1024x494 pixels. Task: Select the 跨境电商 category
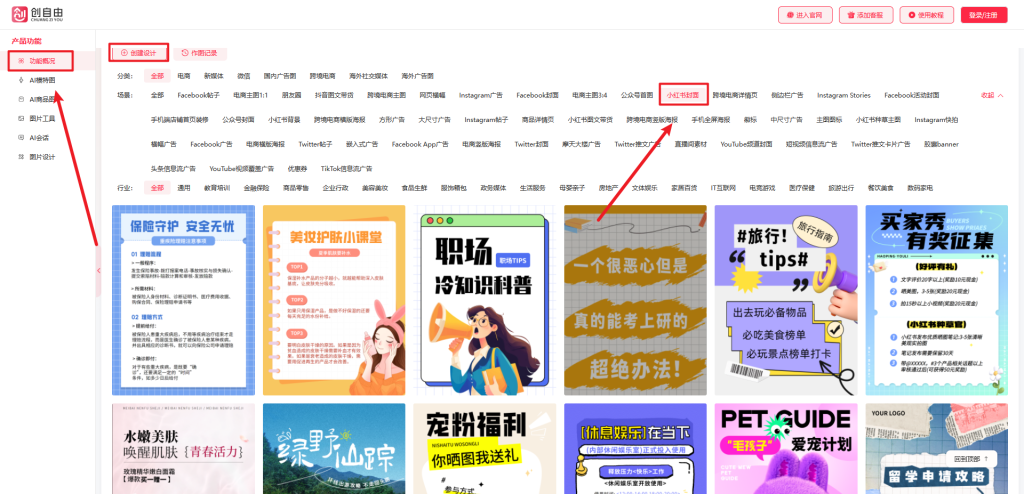click(x=322, y=76)
